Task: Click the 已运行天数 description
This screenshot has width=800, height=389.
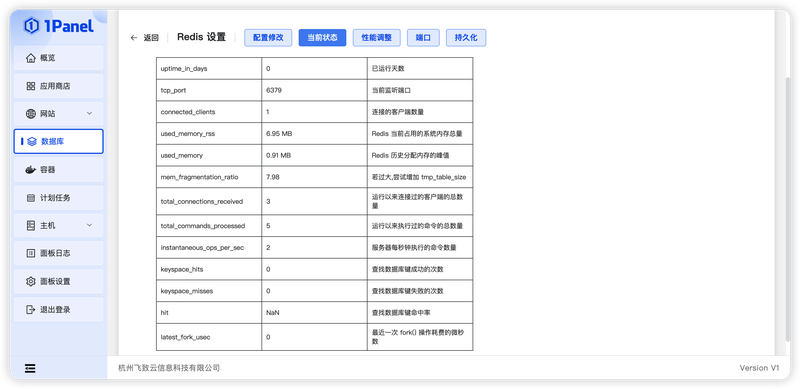Action: pyautogui.click(x=388, y=68)
